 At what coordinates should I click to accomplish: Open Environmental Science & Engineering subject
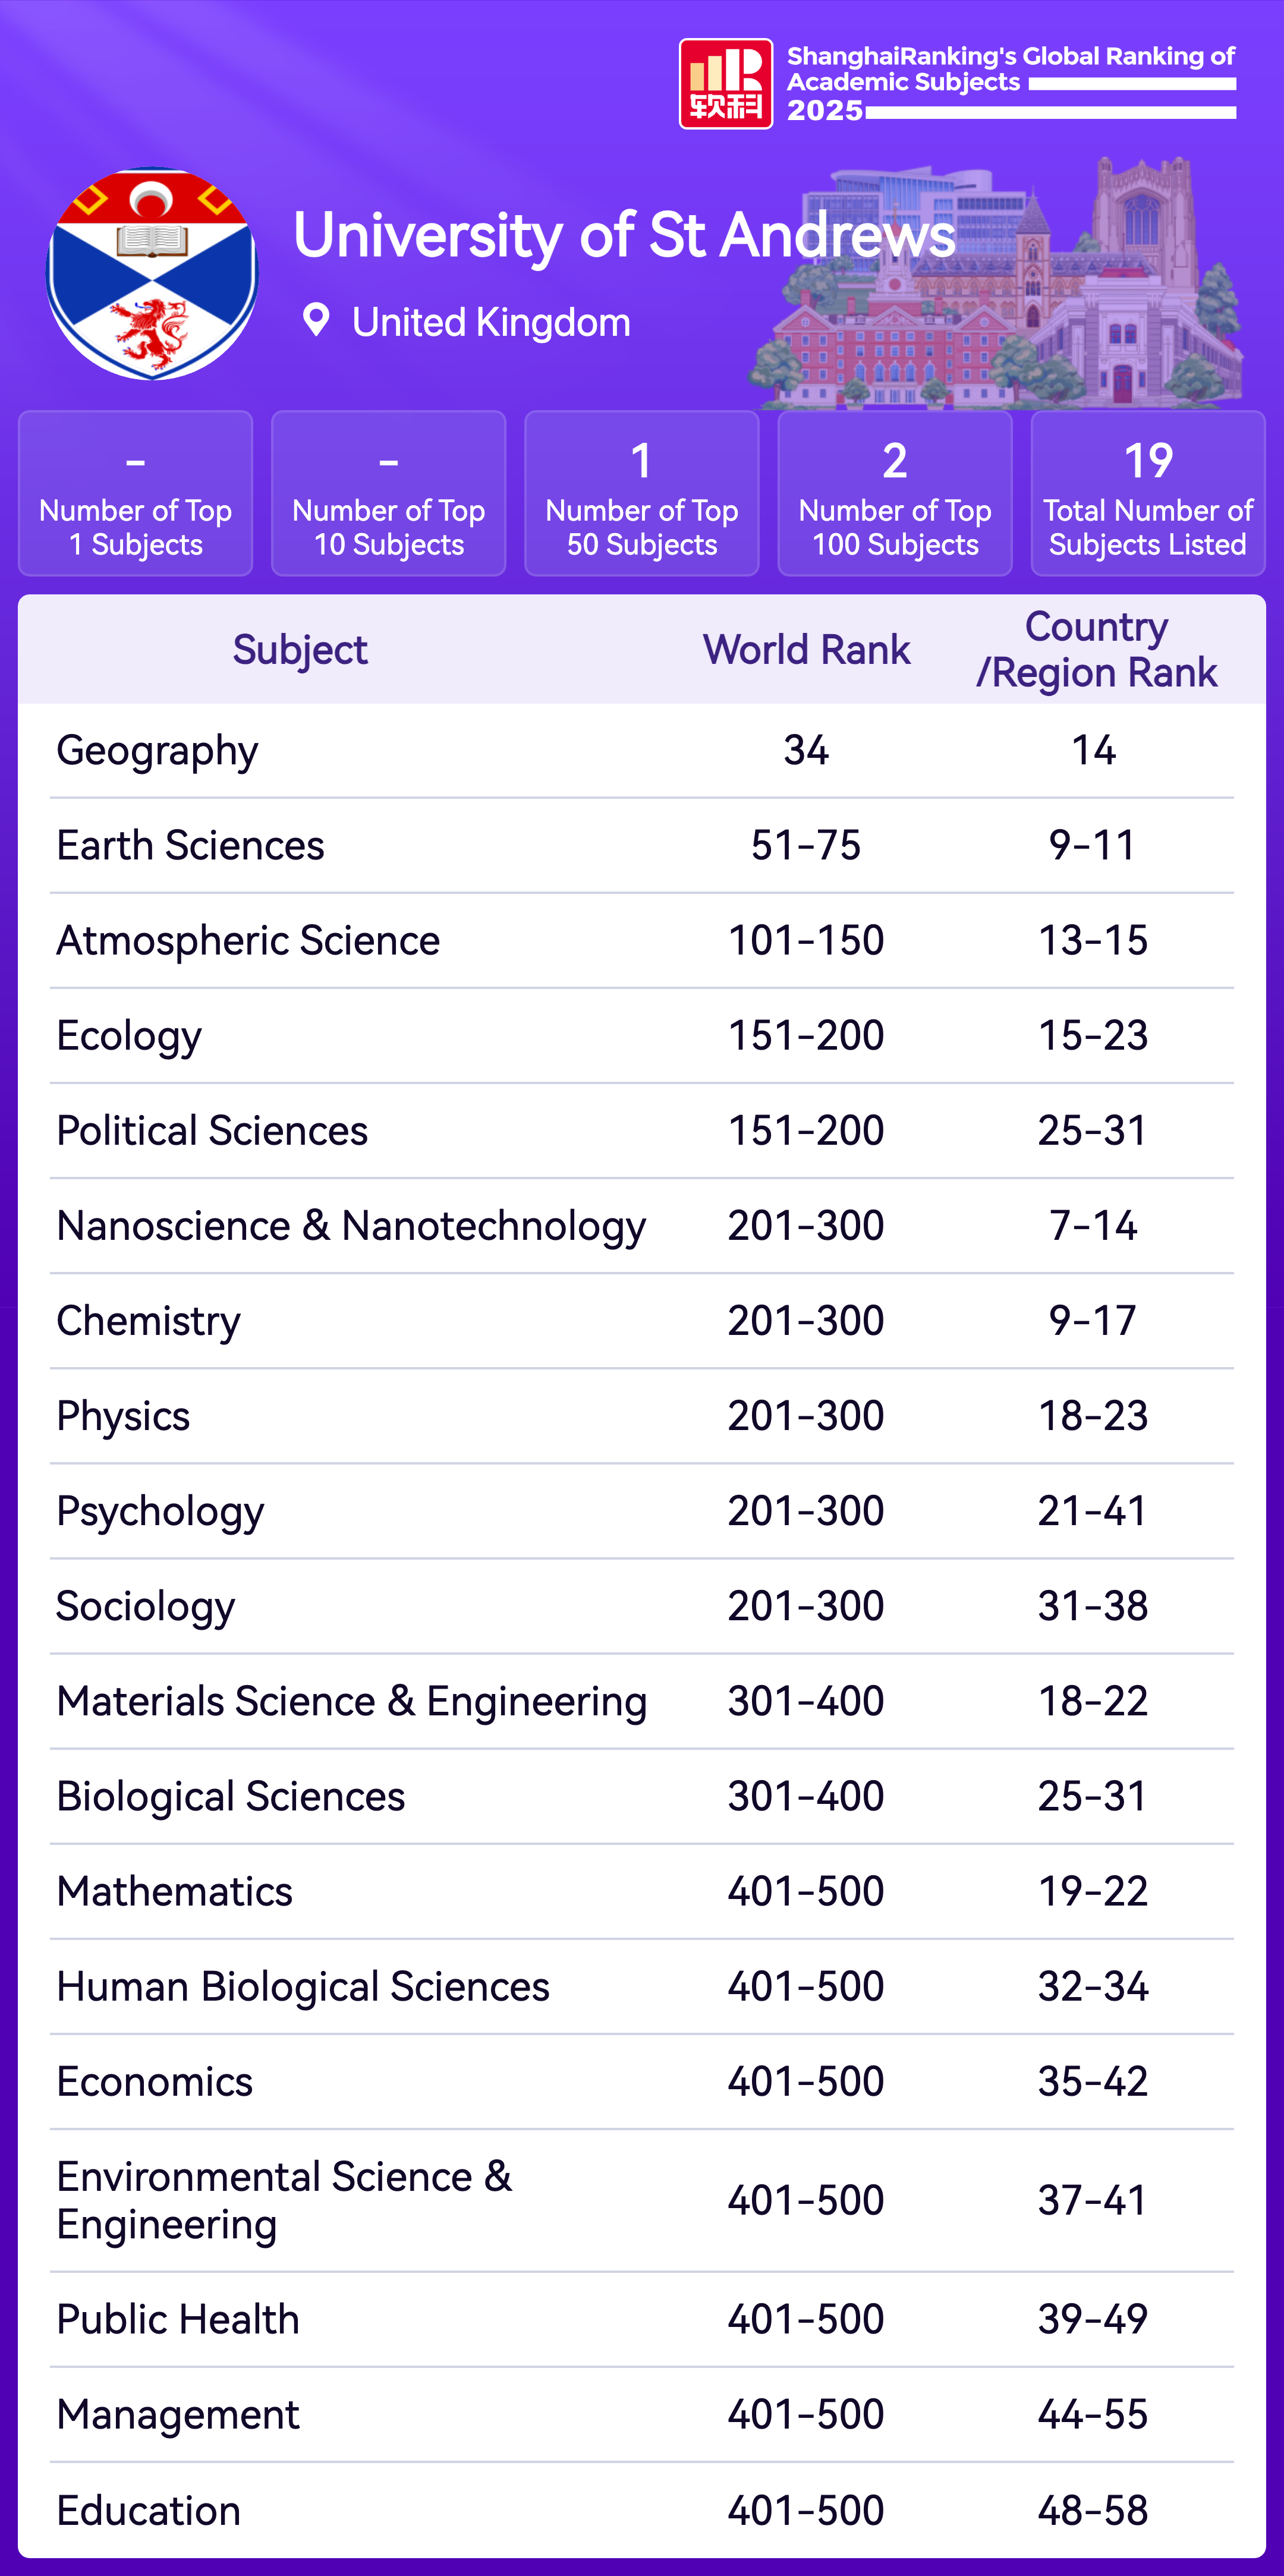coord(285,2200)
